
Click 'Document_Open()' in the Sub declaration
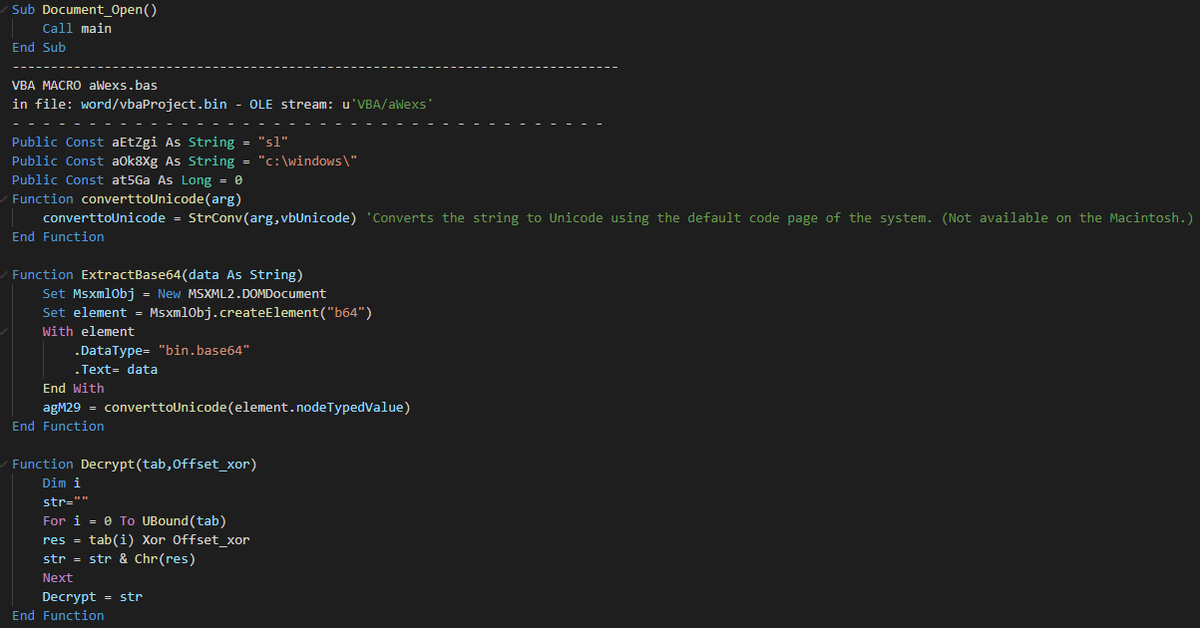[x=101, y=10]
